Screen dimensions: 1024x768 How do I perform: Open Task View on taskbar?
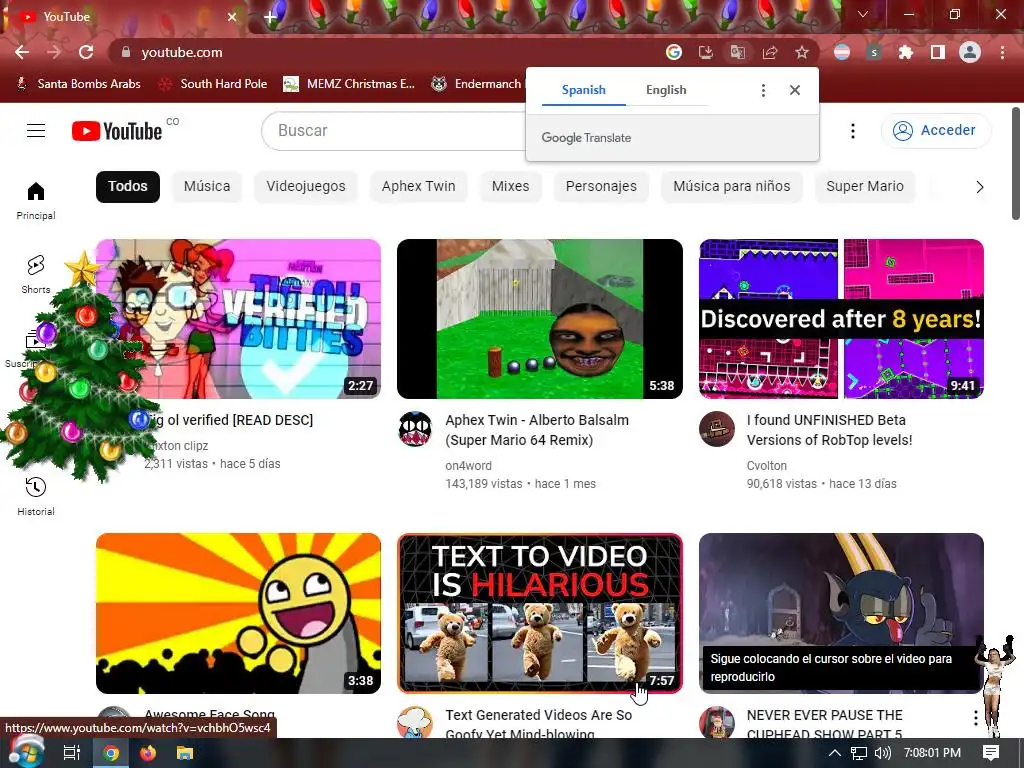point(71,753)
